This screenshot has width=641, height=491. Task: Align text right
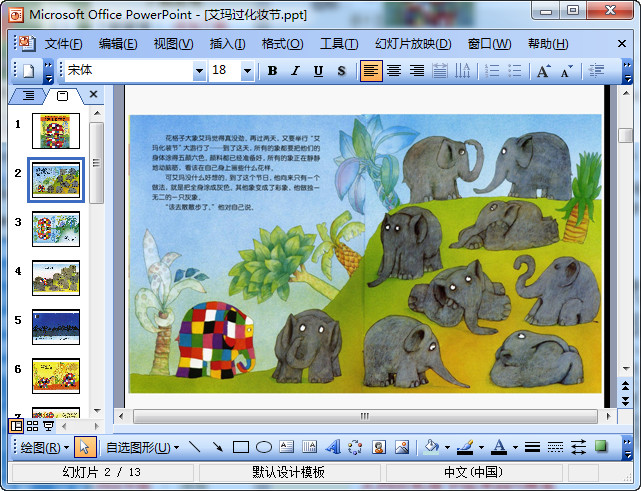(417, 71)
